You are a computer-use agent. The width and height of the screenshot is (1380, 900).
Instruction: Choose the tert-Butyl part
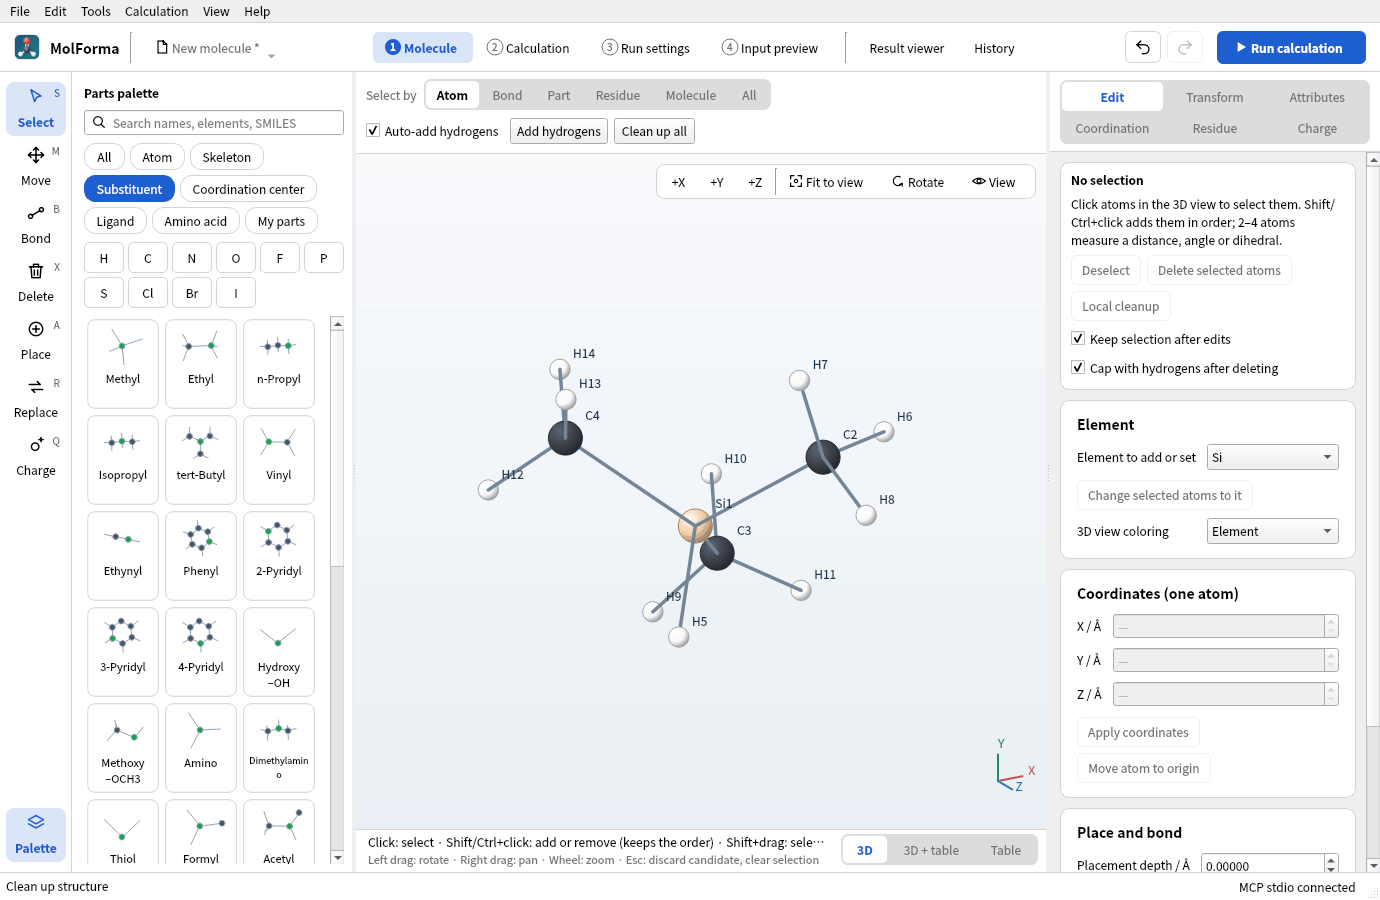201,460
